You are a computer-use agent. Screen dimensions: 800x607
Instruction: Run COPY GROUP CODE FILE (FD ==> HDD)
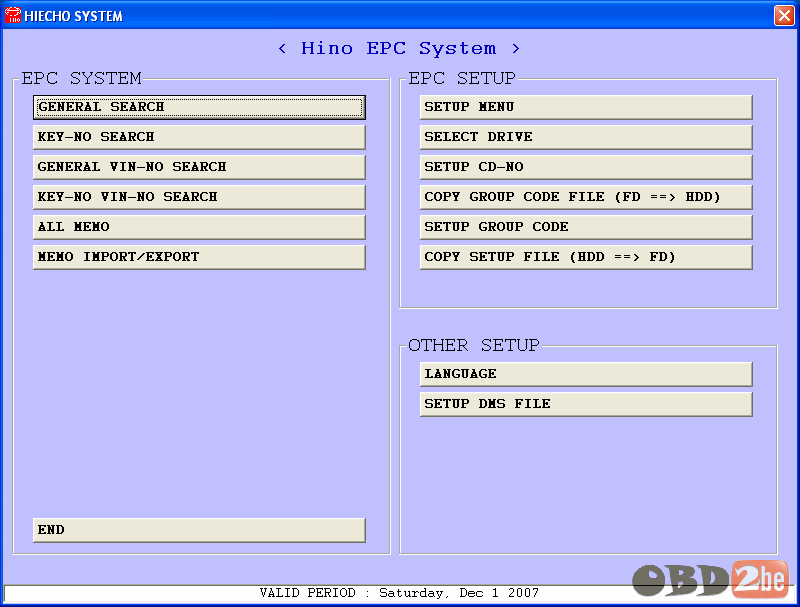point(586,197)
